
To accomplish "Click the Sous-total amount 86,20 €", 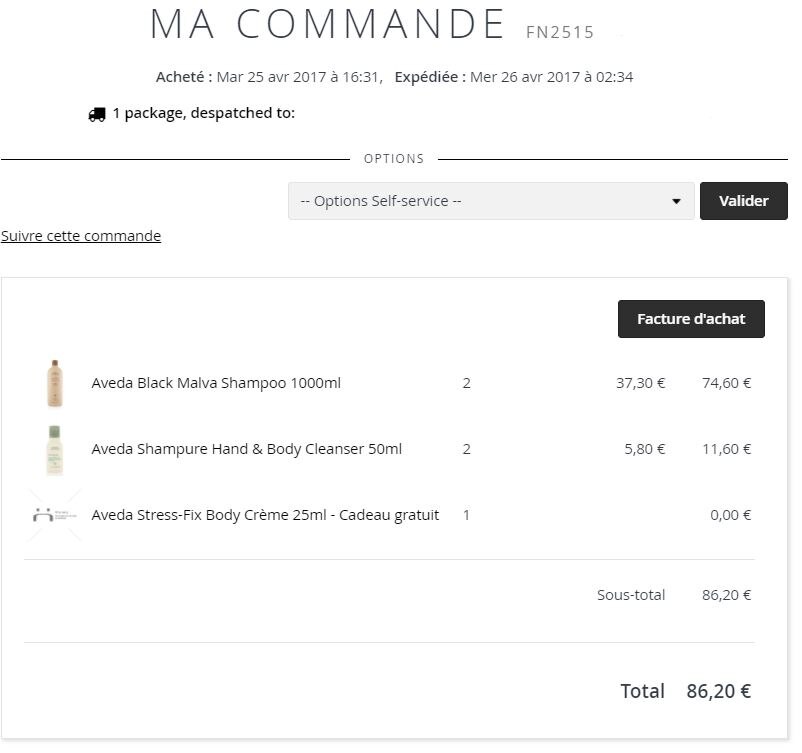I will point(726,595).
